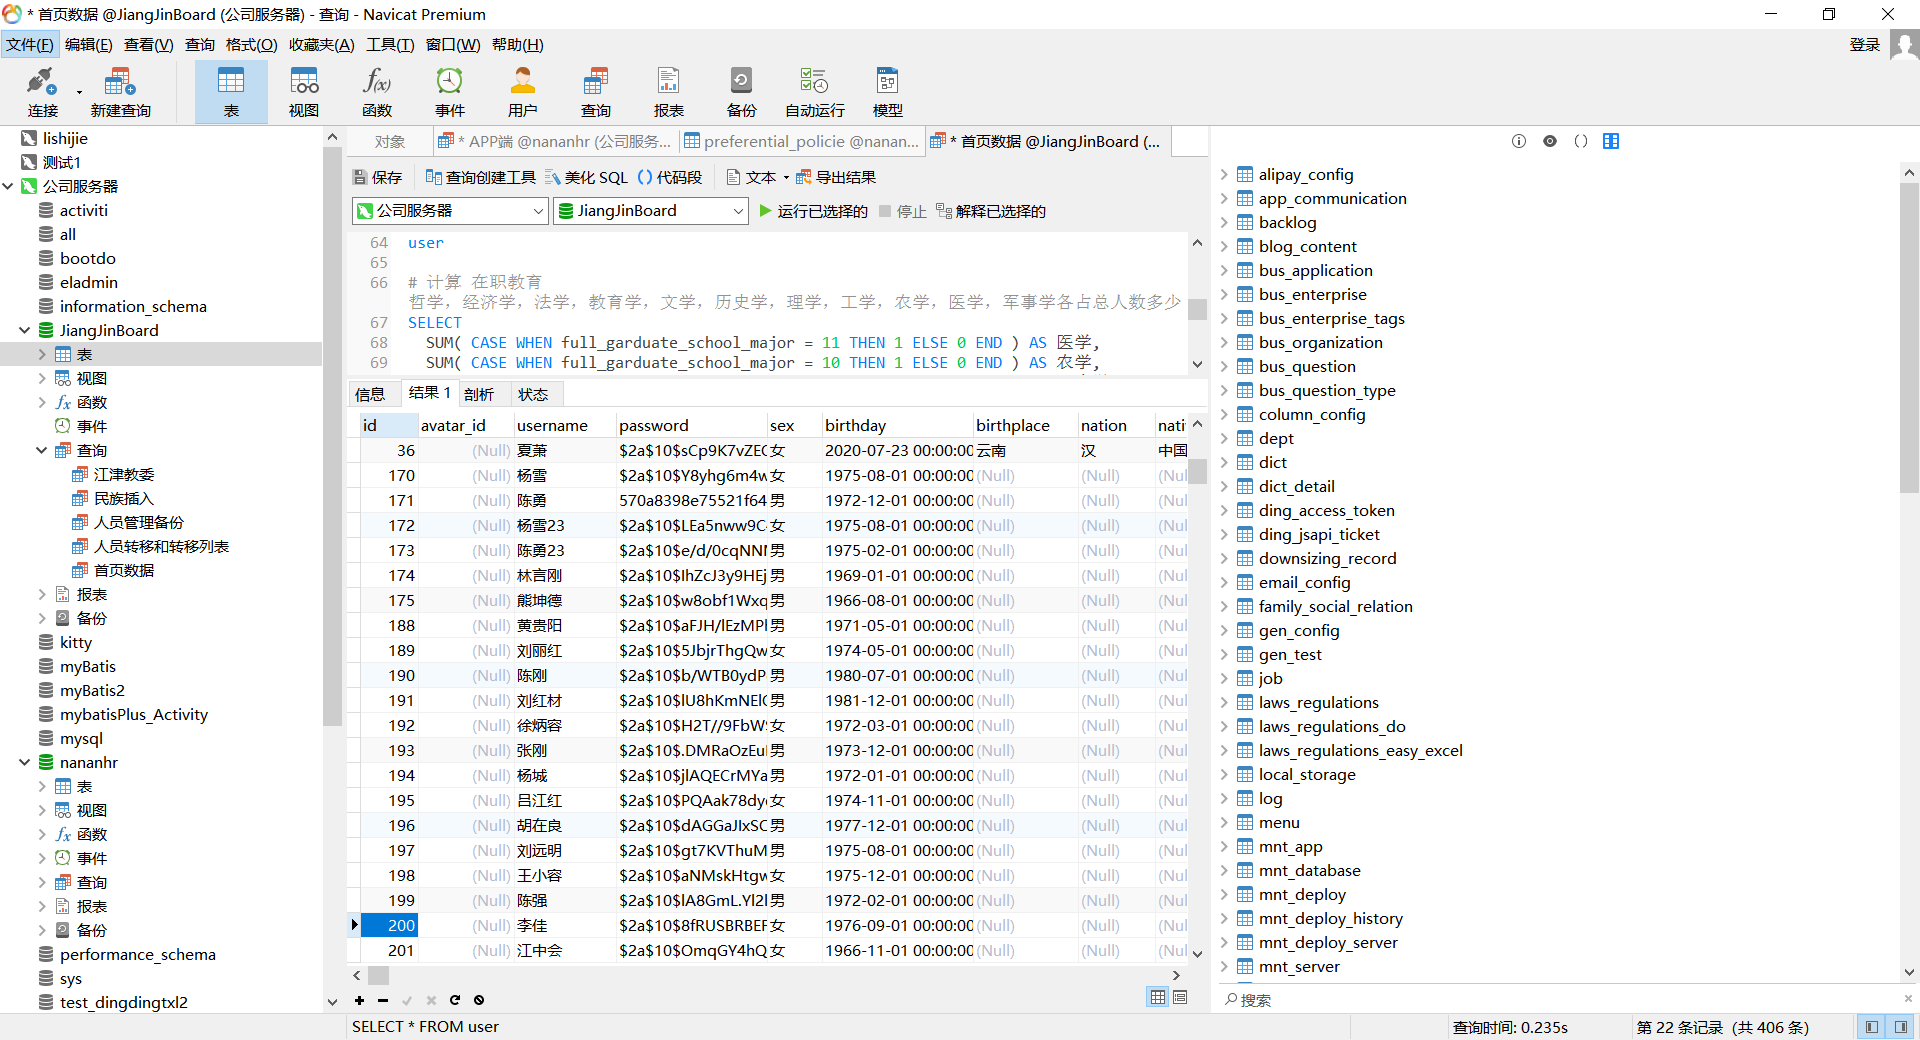
Task: Click the info icon in right panel
Action: click(x=1519, y=141)
